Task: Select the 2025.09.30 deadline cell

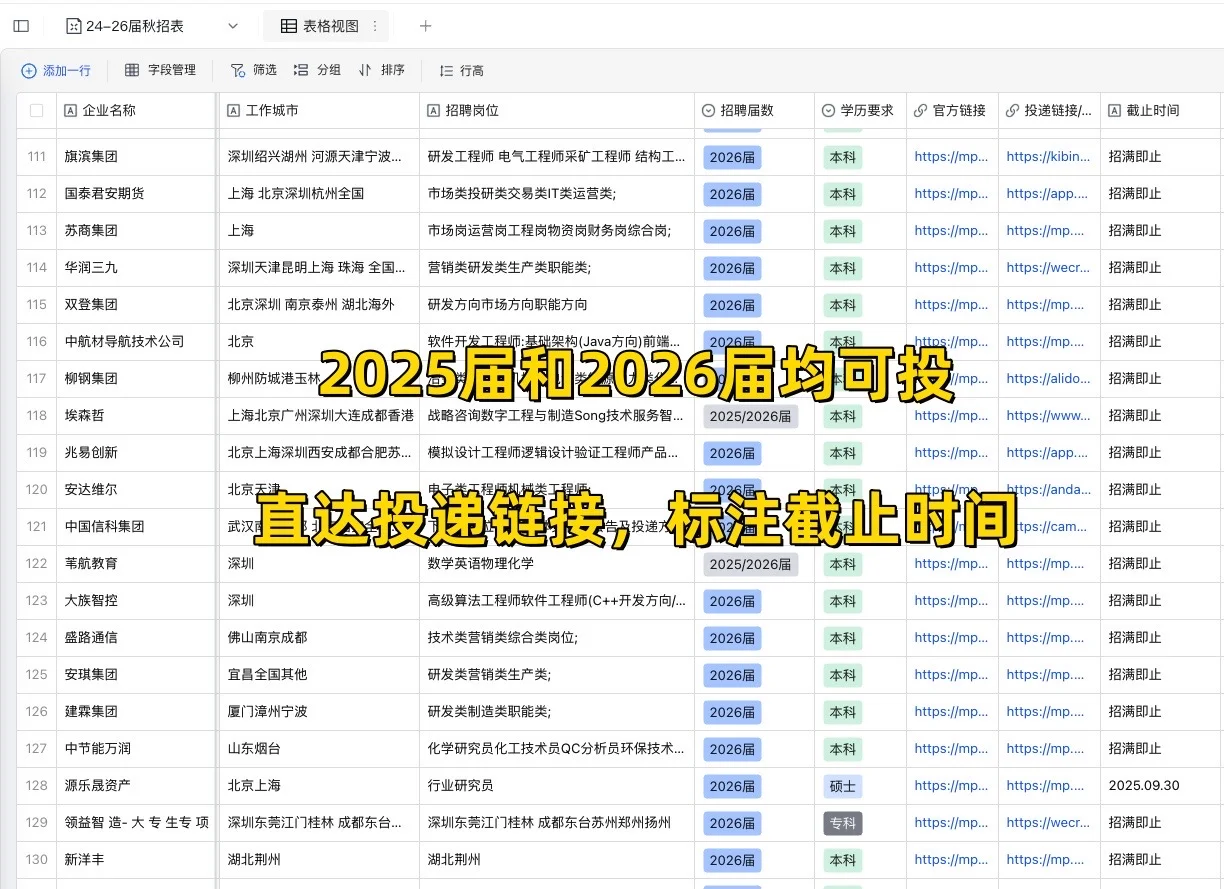Action: (x=1162, y=786)
